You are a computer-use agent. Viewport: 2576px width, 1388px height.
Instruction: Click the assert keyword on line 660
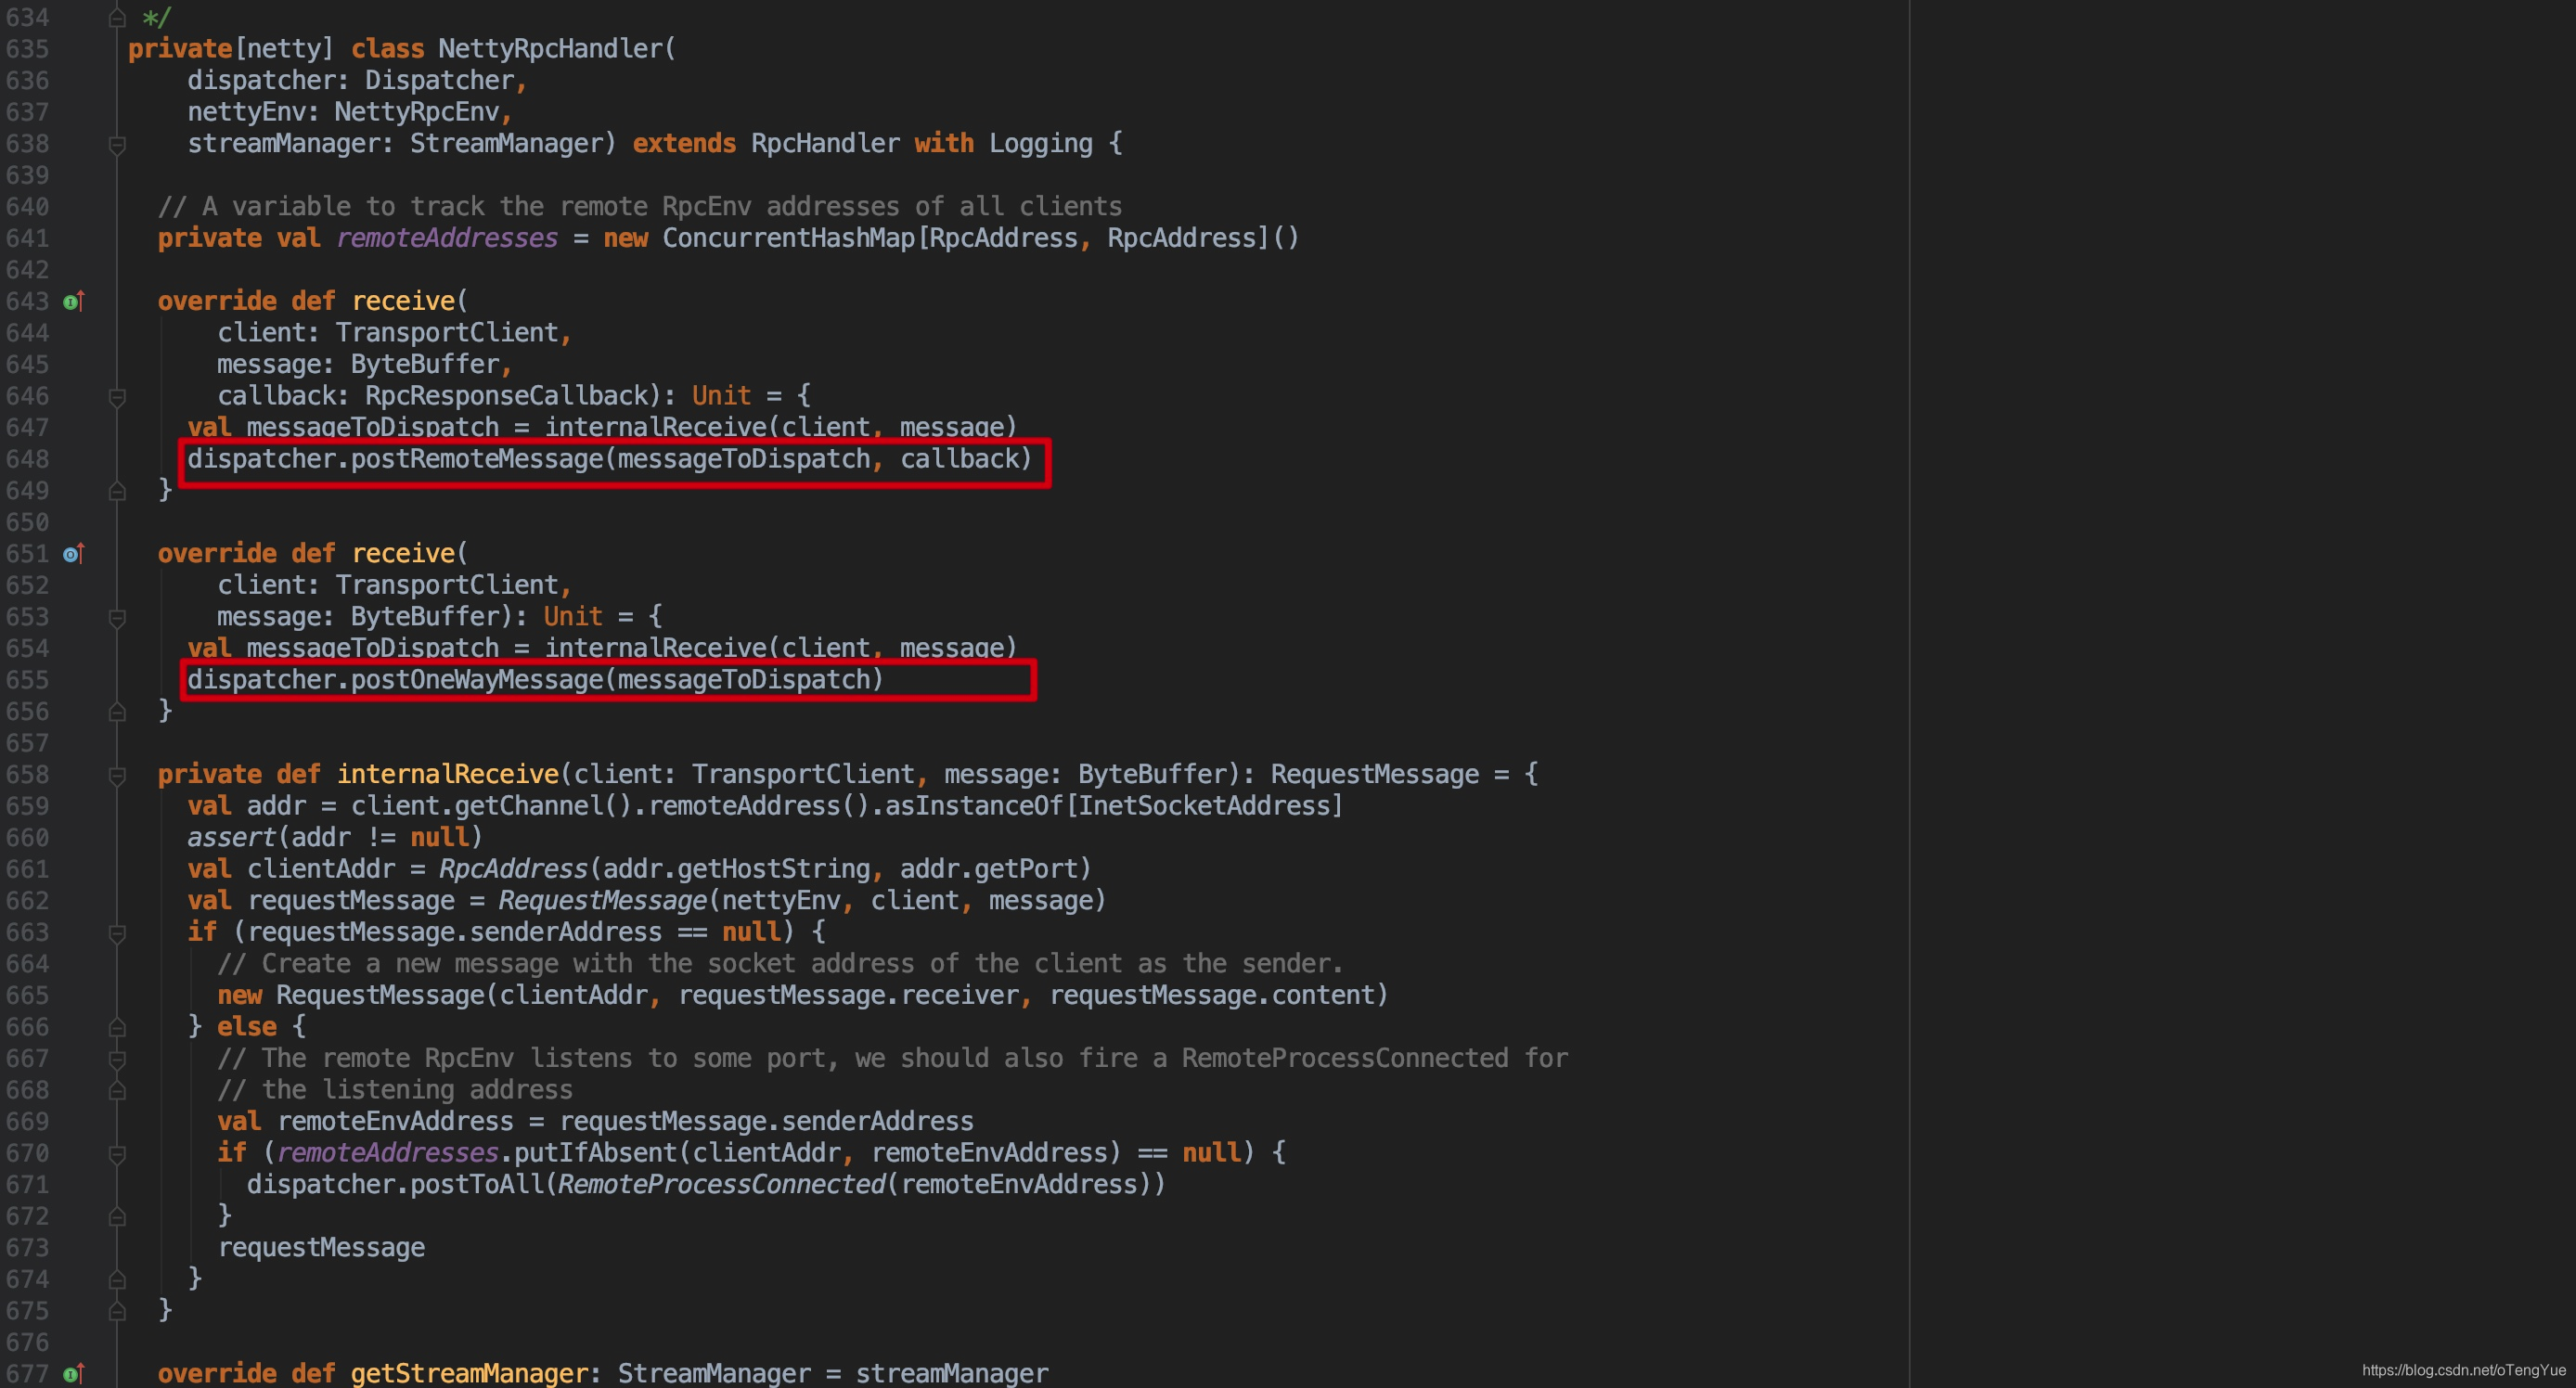[x=231, y=837]
